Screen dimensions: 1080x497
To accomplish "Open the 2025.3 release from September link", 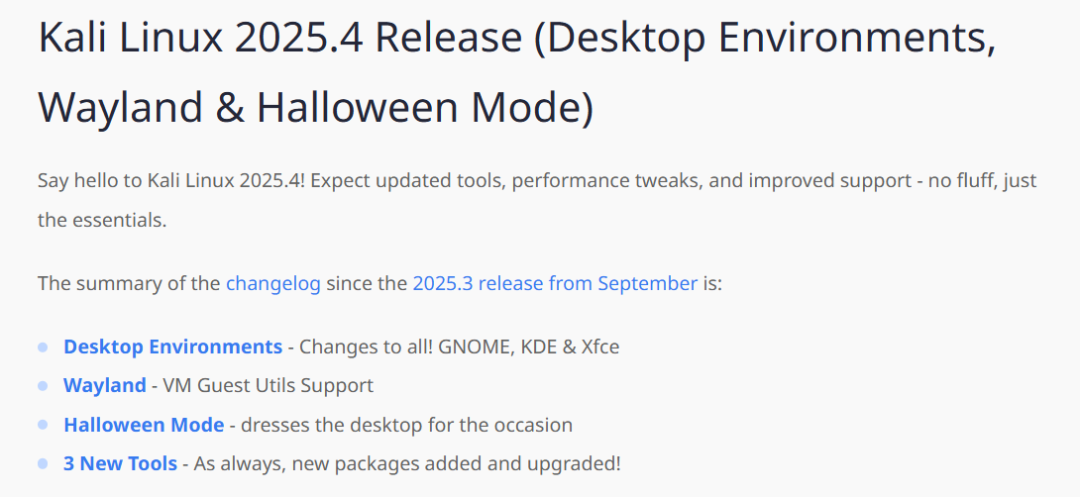I will click(555, 284).
